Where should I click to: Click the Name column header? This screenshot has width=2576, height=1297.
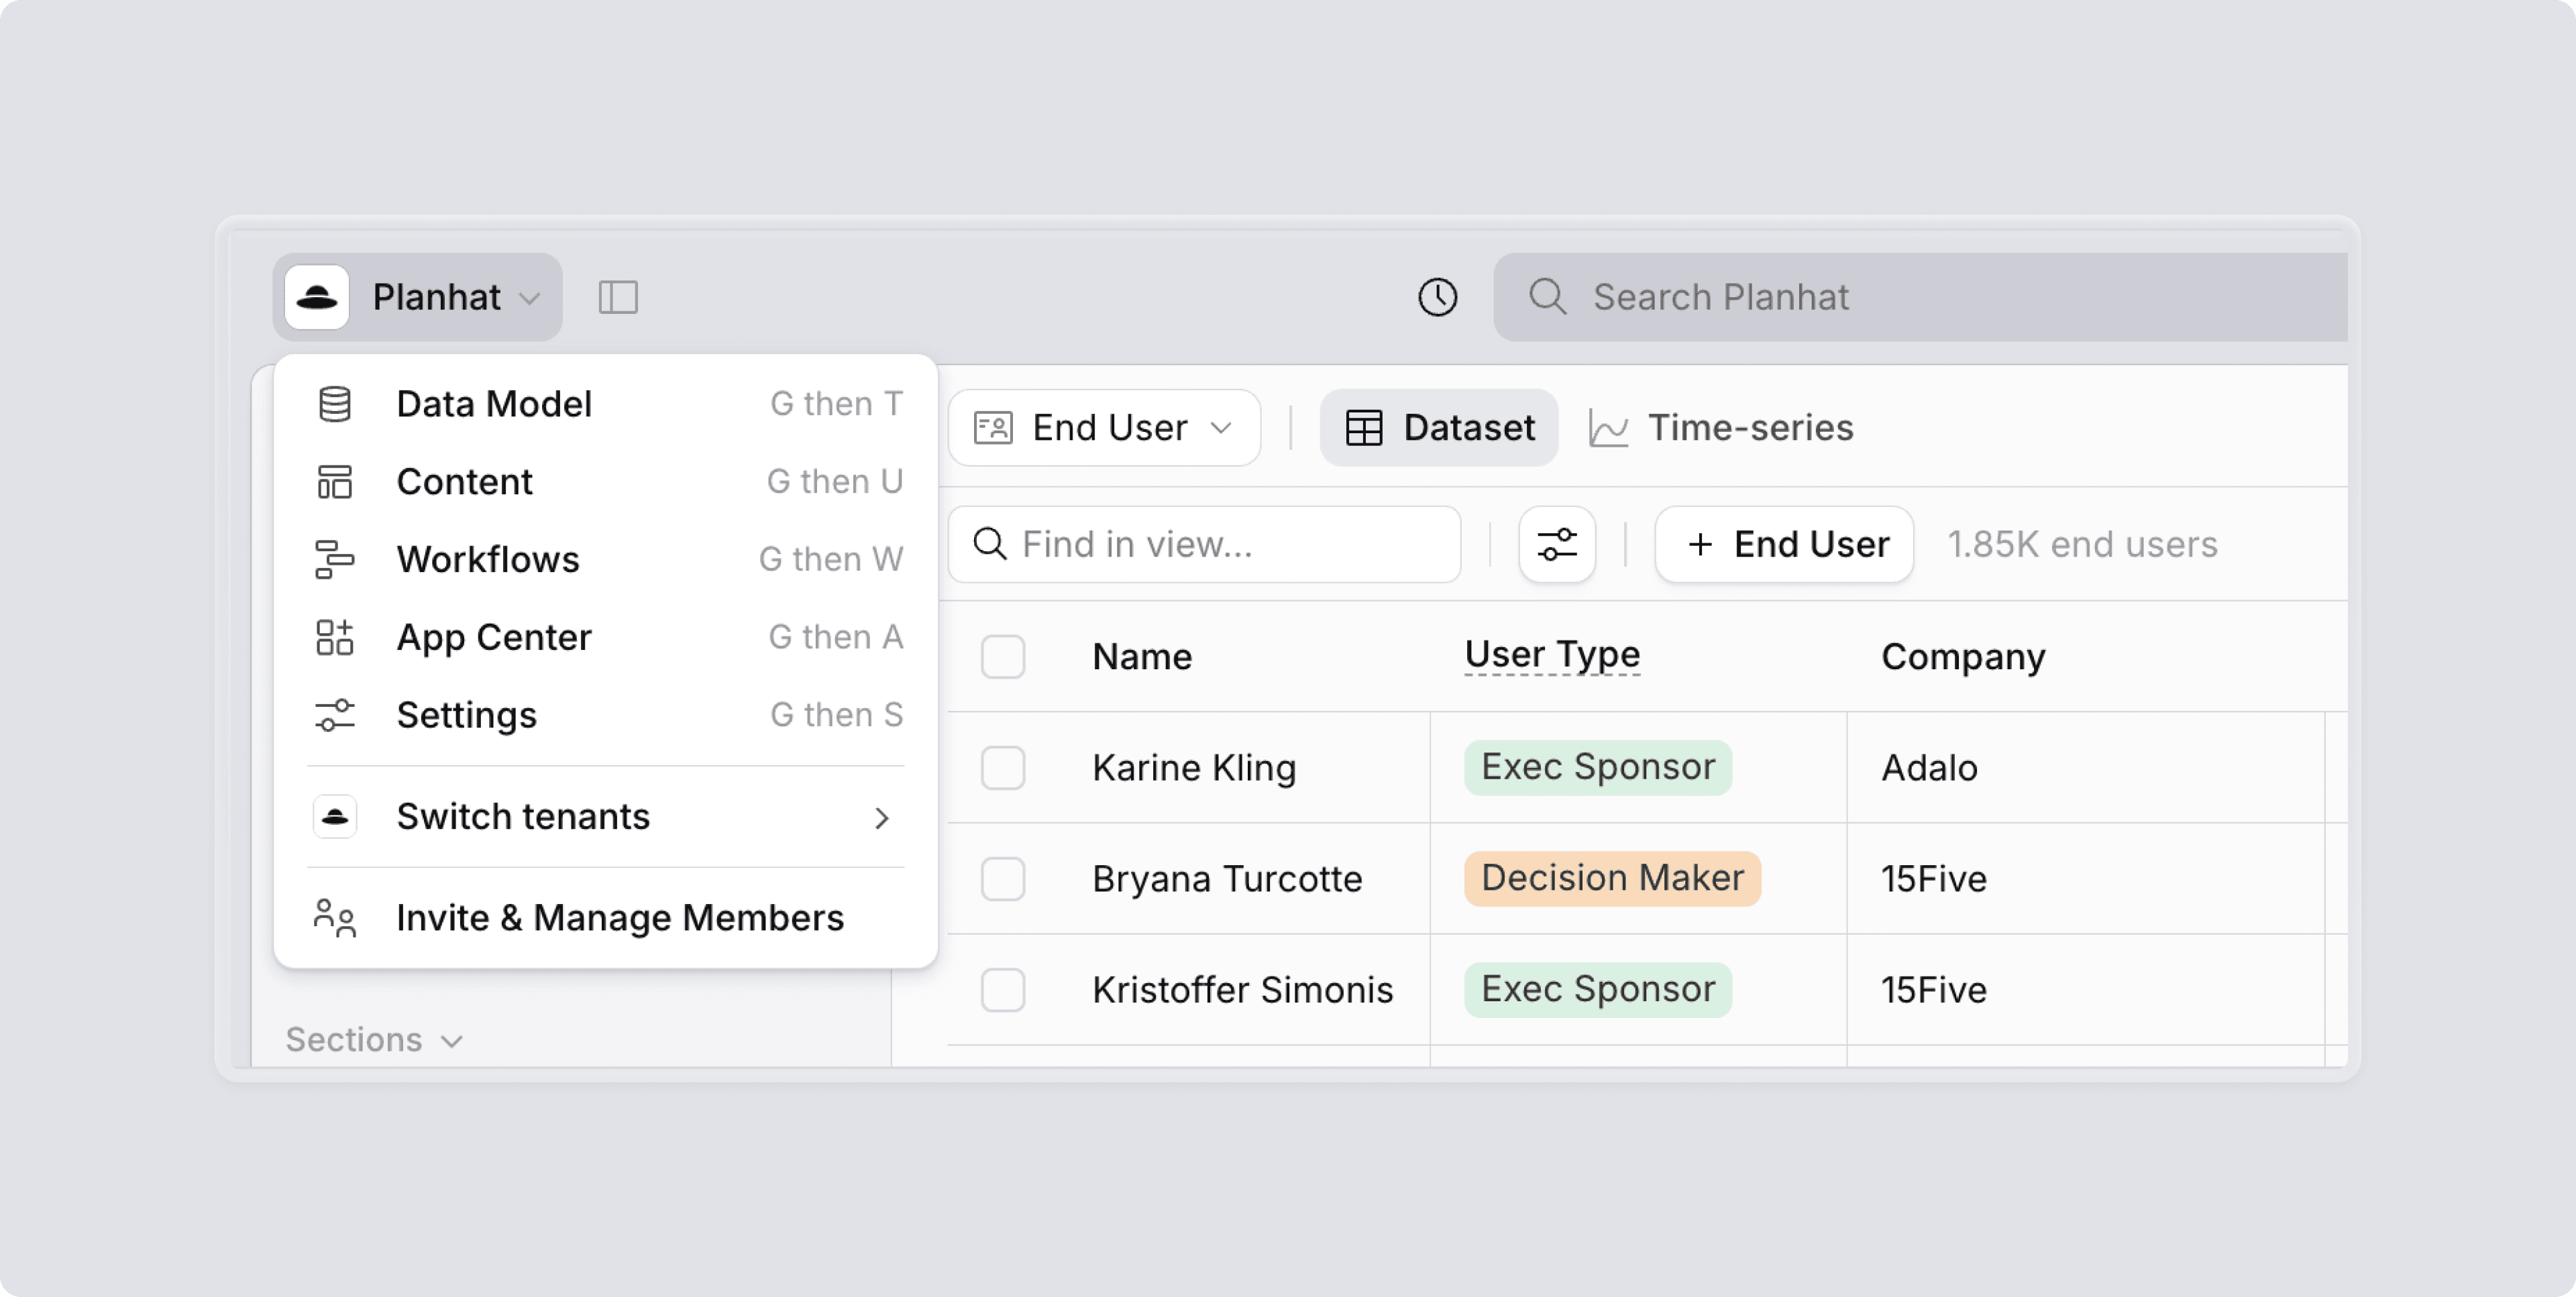click(1142, 657)
